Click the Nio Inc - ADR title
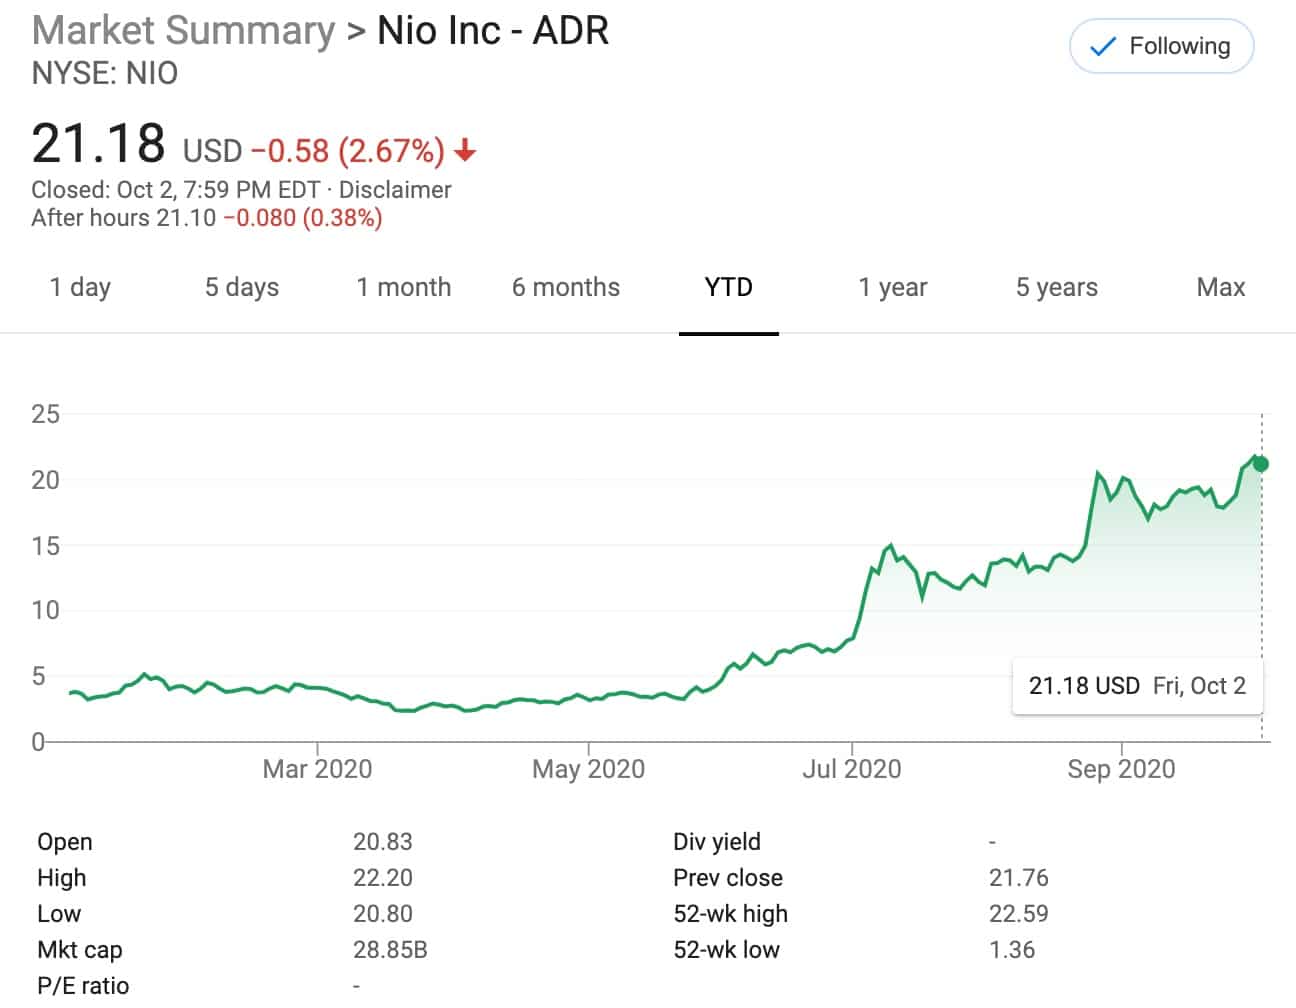 coord(492,31)
